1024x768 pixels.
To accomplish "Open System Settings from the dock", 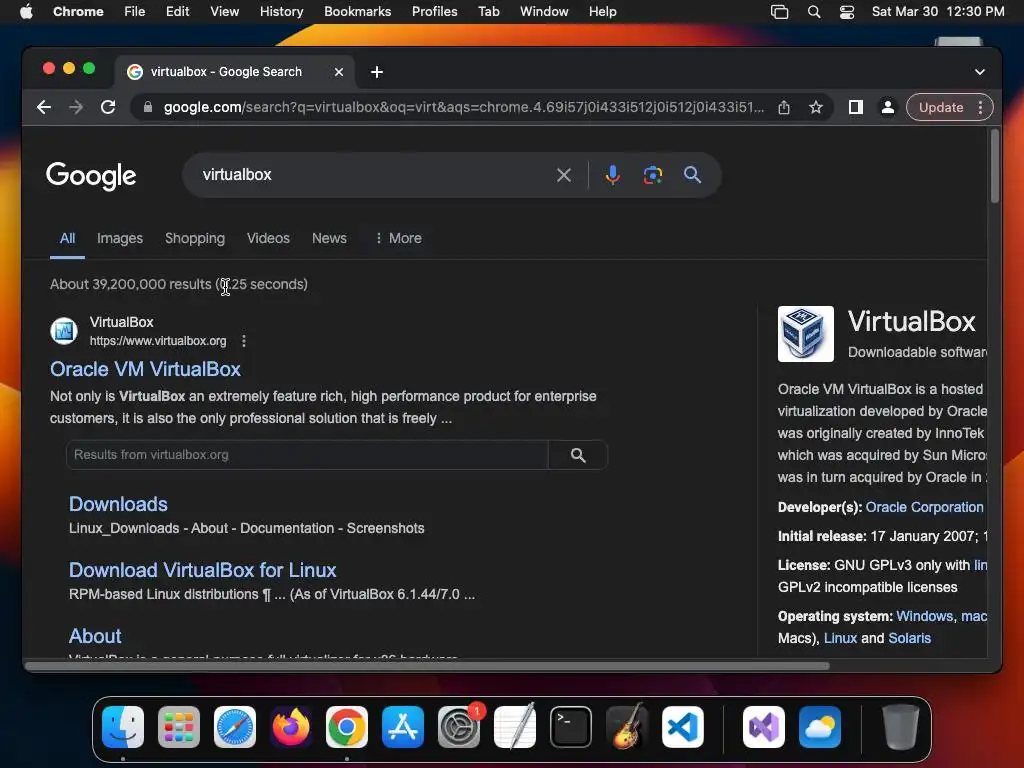I will 458,727.
